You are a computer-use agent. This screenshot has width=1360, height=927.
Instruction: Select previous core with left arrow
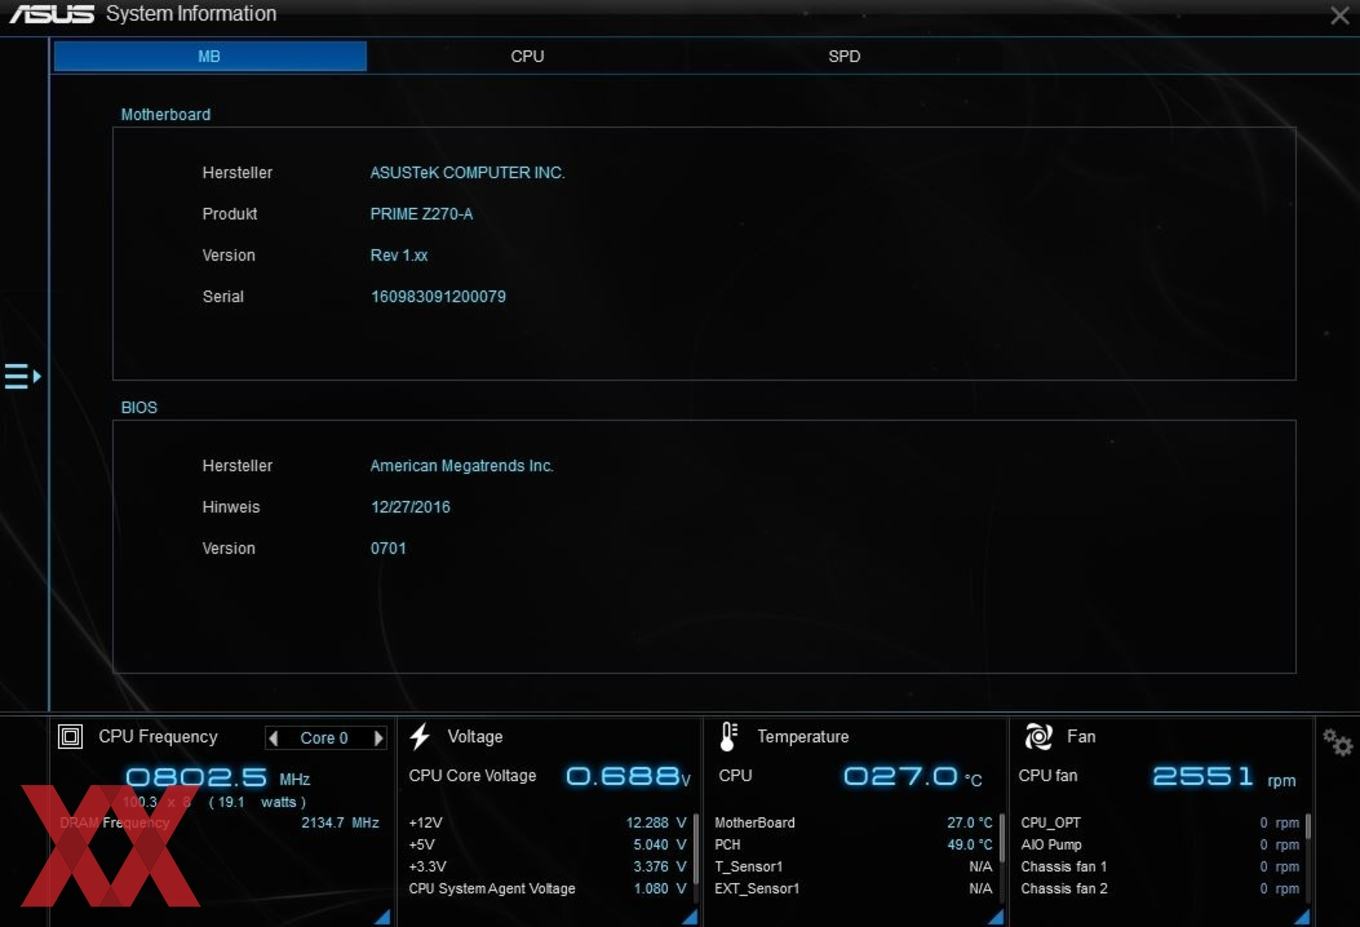tap(273, 738)
